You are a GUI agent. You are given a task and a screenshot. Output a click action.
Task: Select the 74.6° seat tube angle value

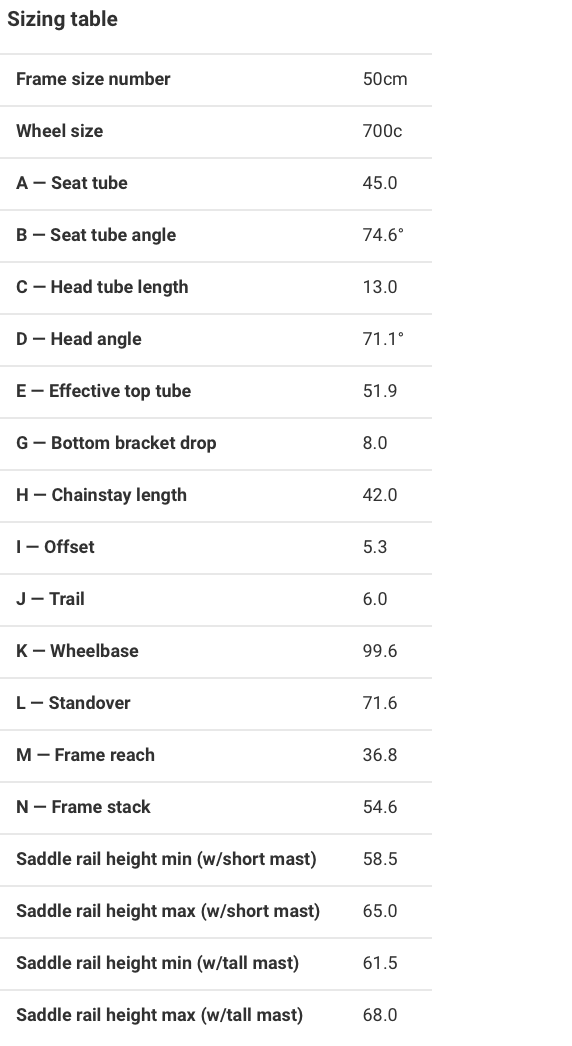point(383,235)
